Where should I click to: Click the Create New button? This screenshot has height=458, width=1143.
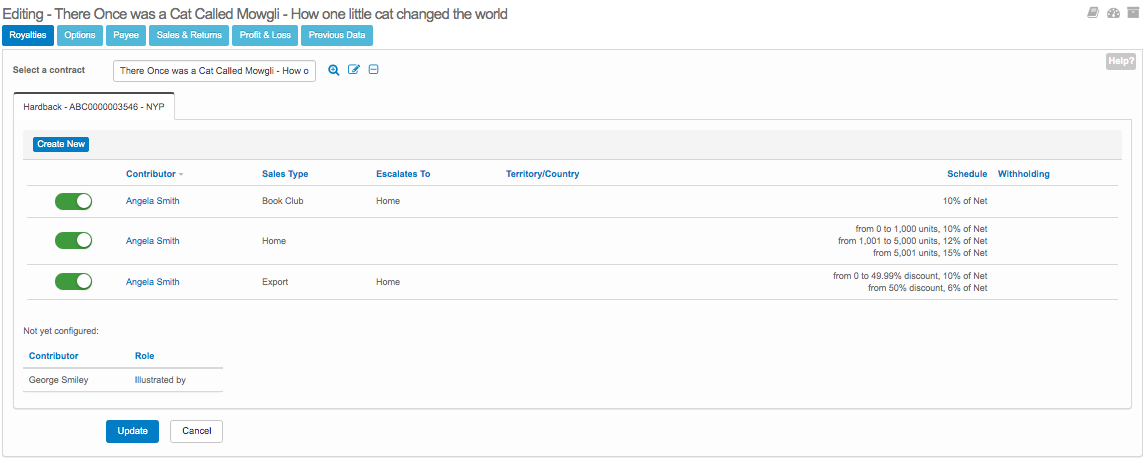click(x=61, y=144)
